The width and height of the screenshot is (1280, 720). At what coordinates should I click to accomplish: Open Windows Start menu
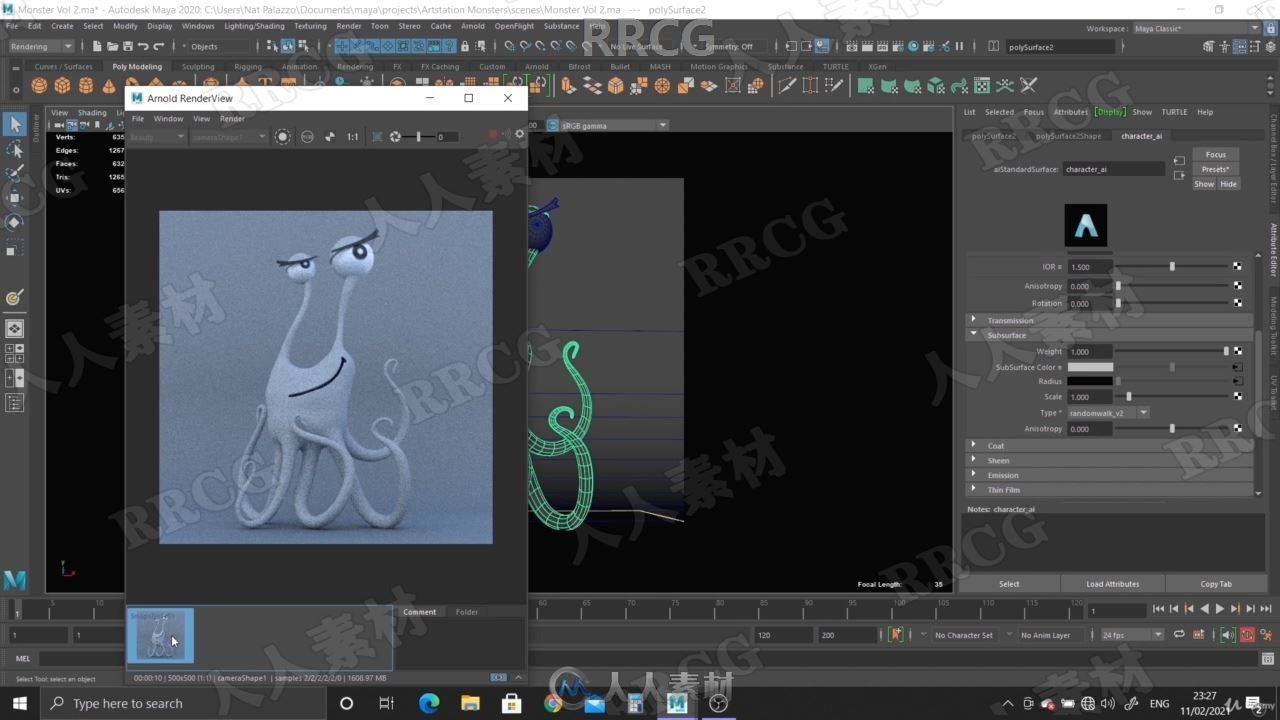tap(20, 703)
